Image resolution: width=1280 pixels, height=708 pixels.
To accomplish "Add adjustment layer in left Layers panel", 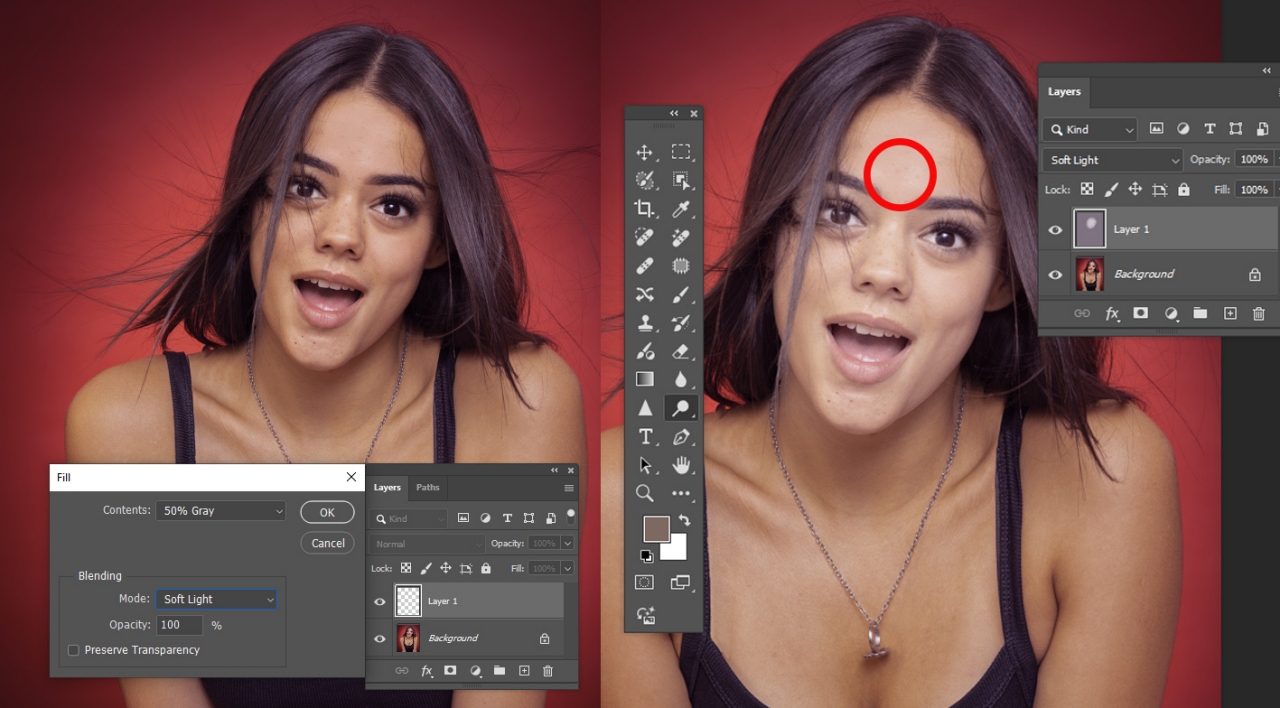I will tap(475, 670).
